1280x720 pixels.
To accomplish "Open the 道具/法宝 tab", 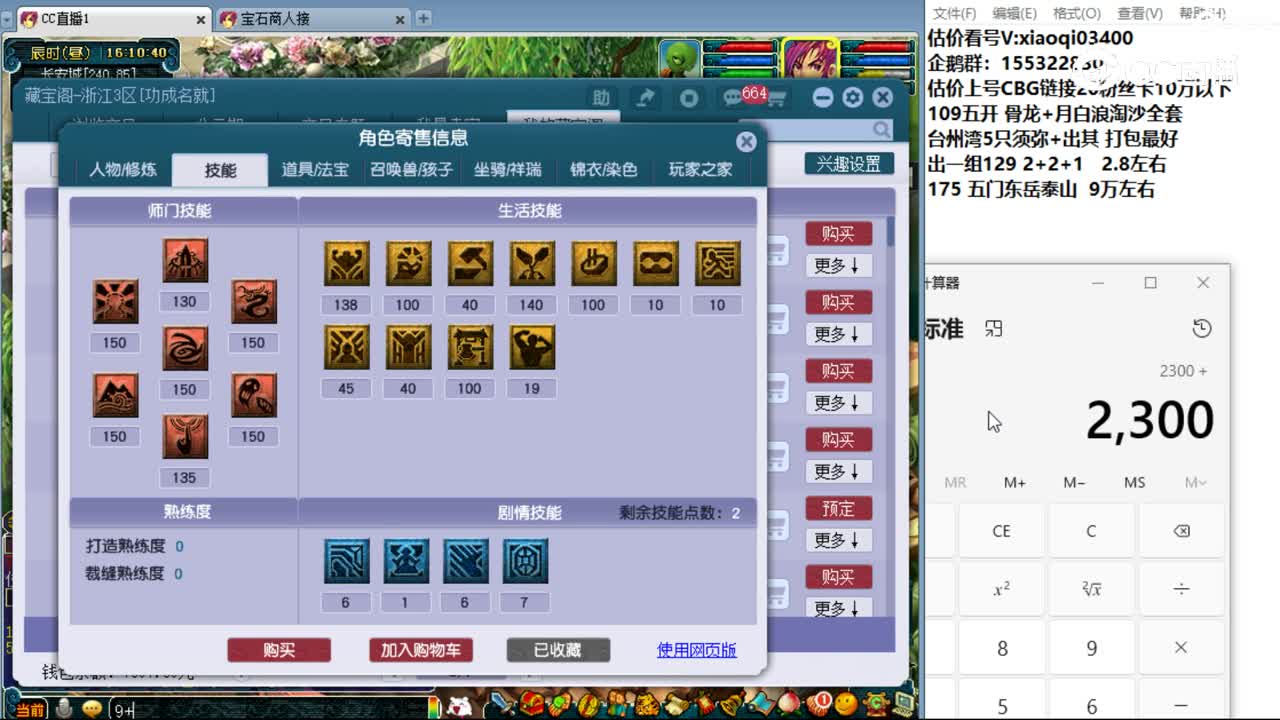I will click(x=315, y=169).
